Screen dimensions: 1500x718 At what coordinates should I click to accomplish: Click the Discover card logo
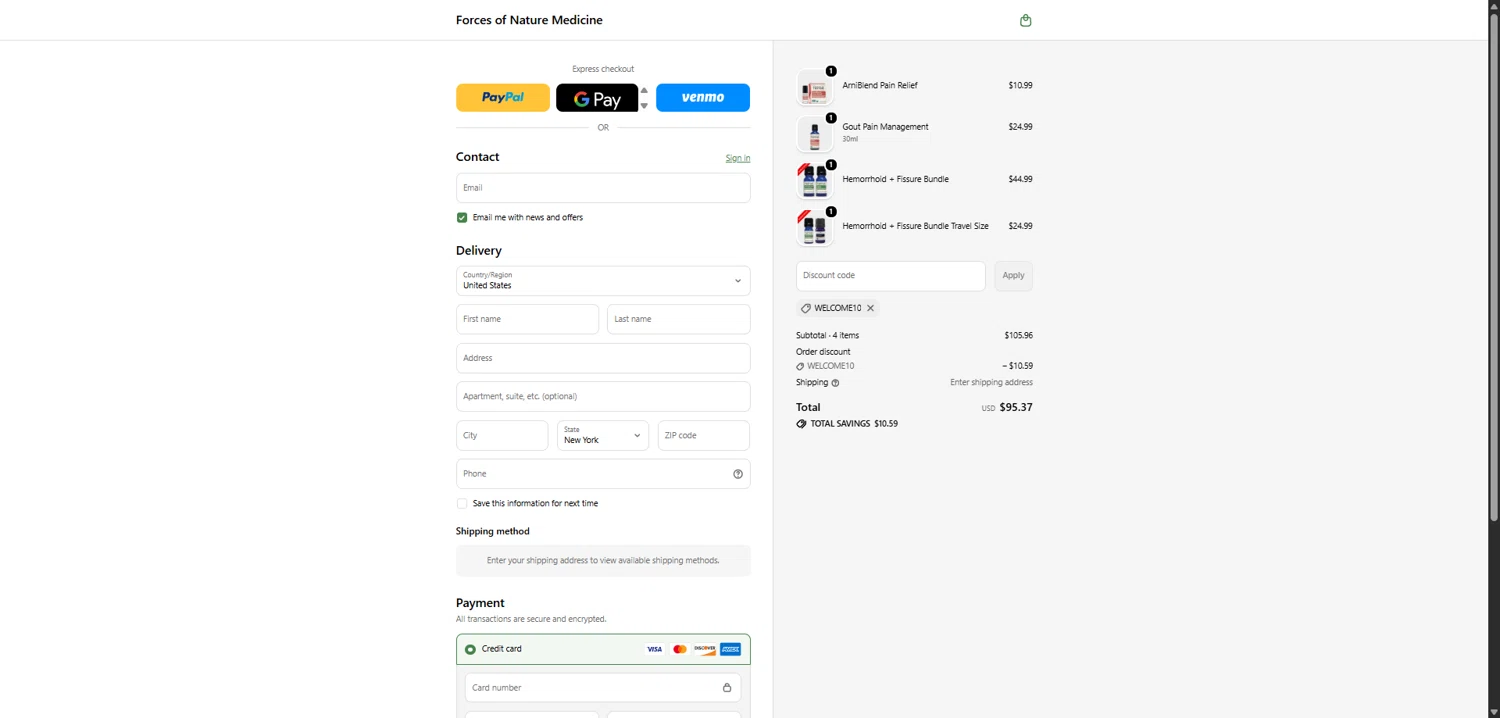705,649
